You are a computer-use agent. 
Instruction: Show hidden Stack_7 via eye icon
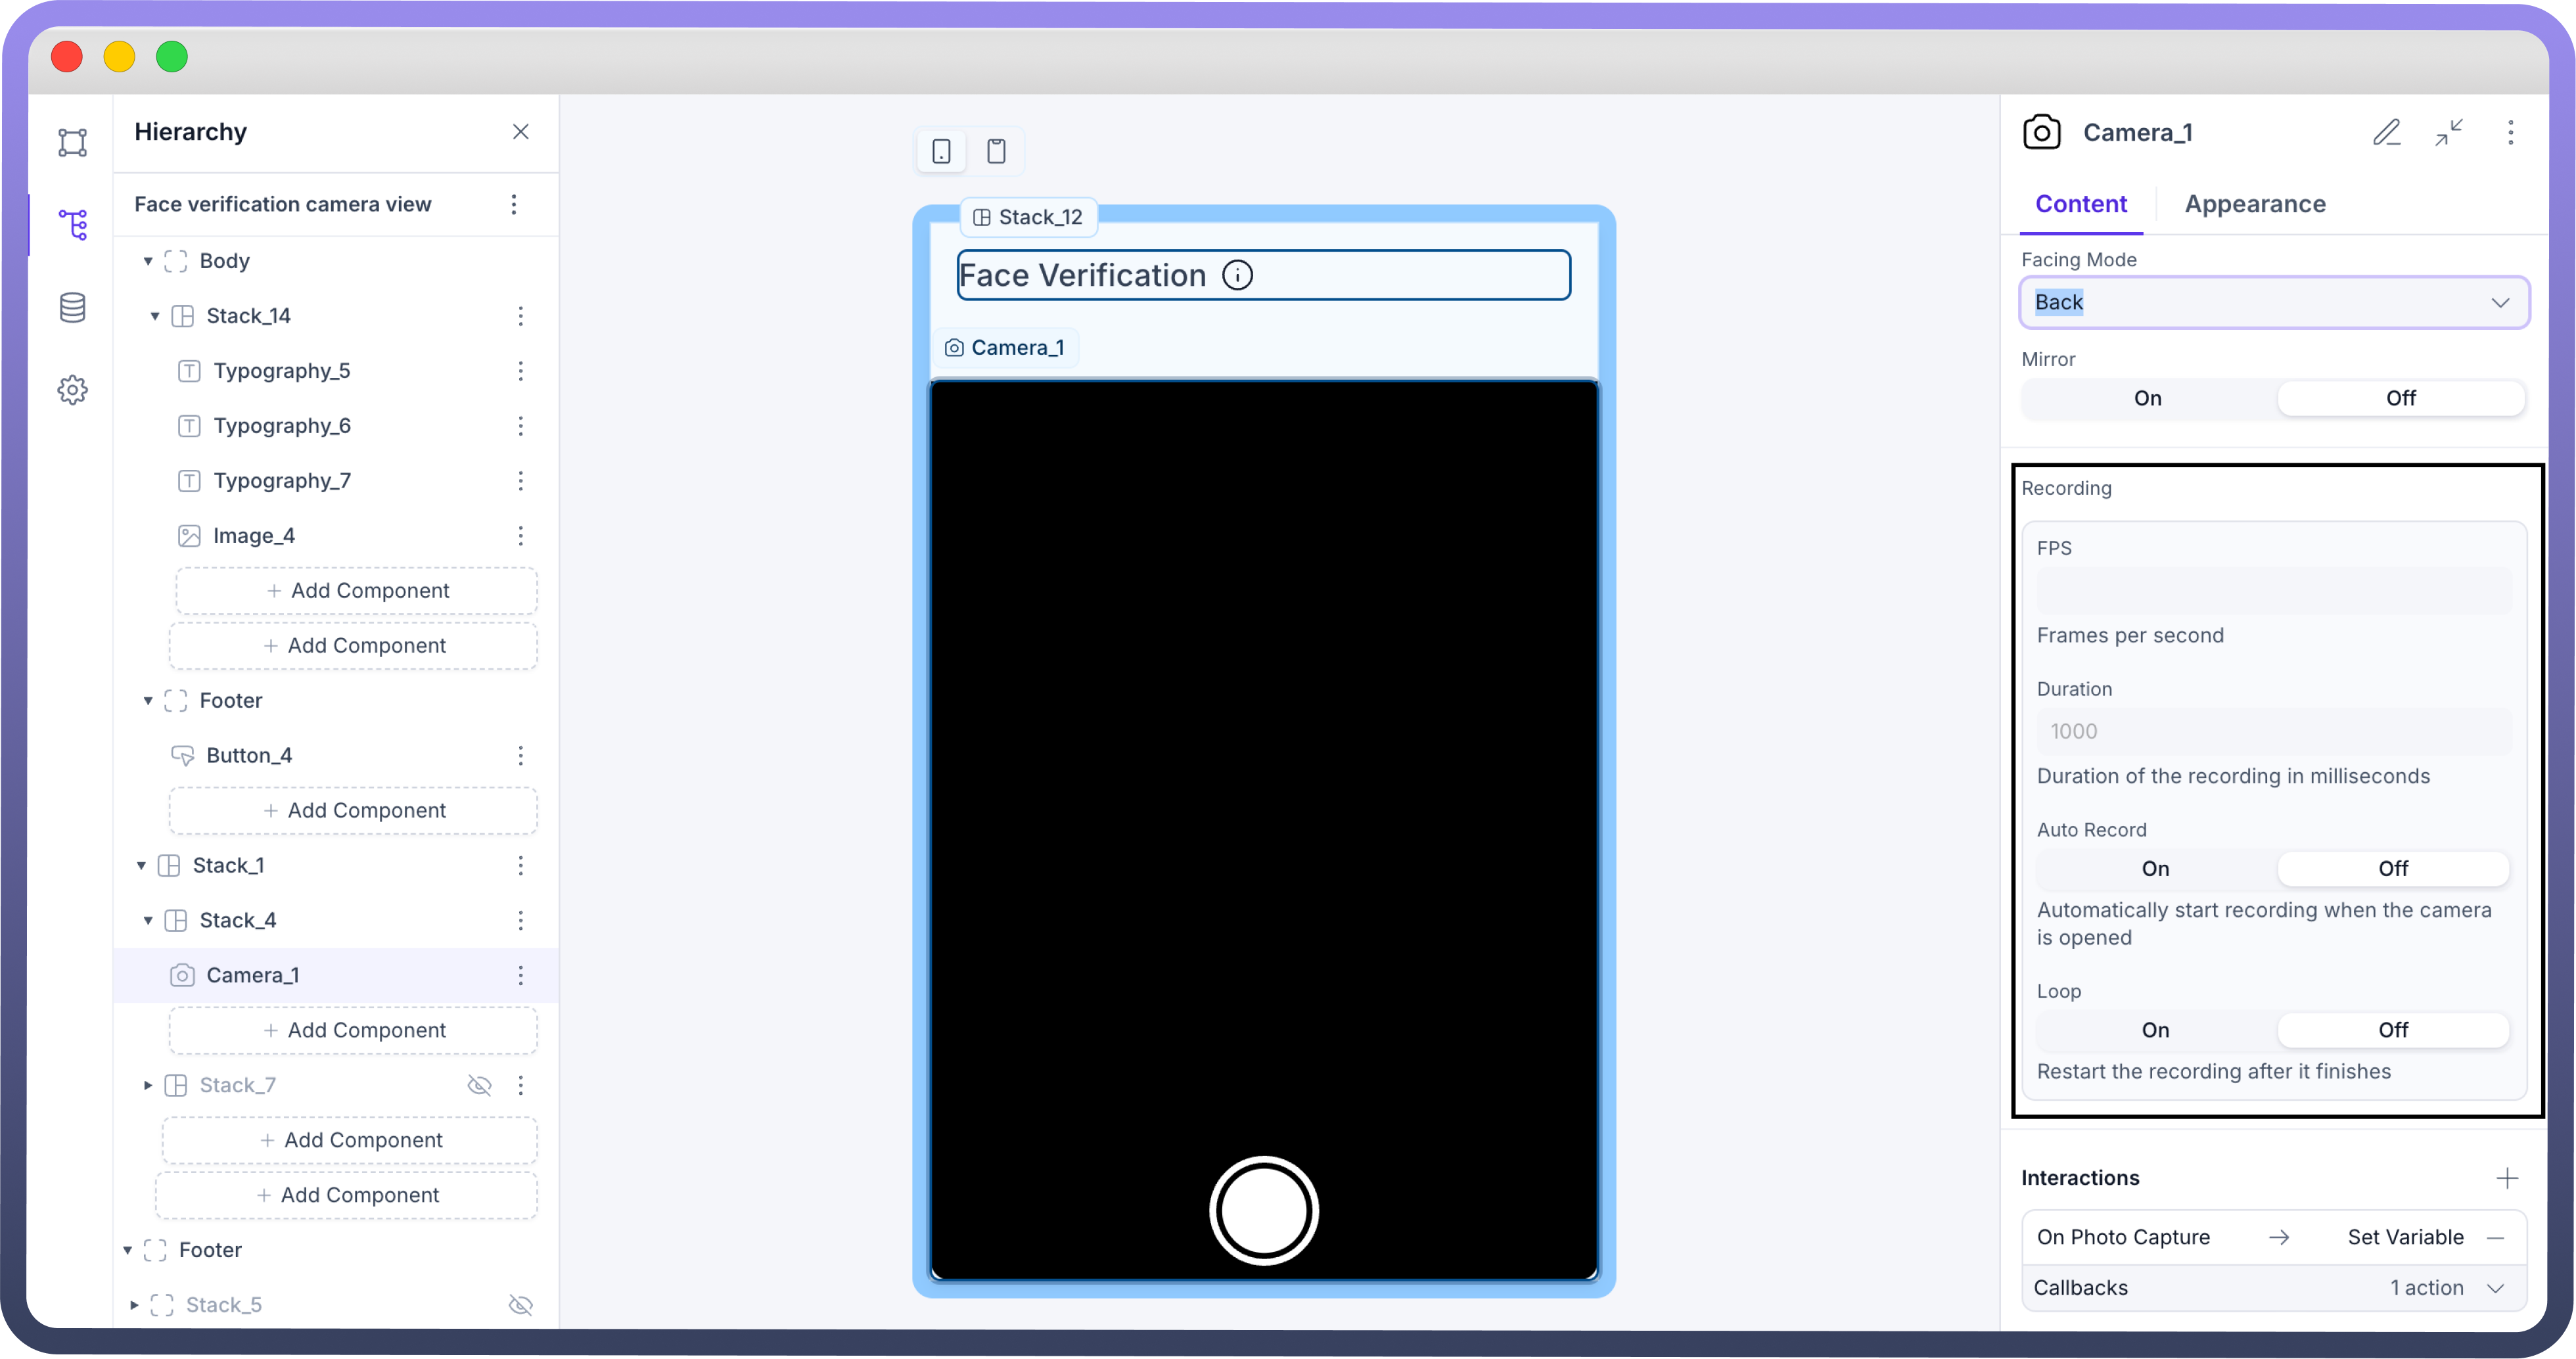pyautogui.click(x=480, y=1085)
